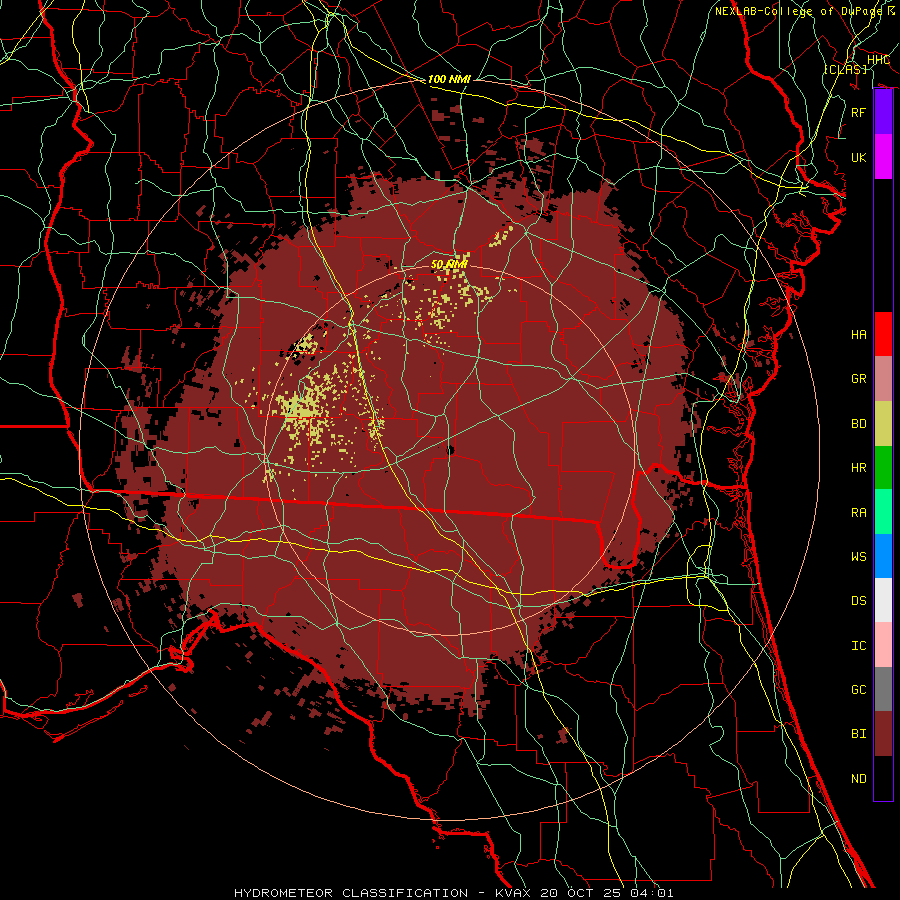The height and width of the screenshot is (900, 900).
Task: Click the ND black legend swatch
Action: pos(883,778)
